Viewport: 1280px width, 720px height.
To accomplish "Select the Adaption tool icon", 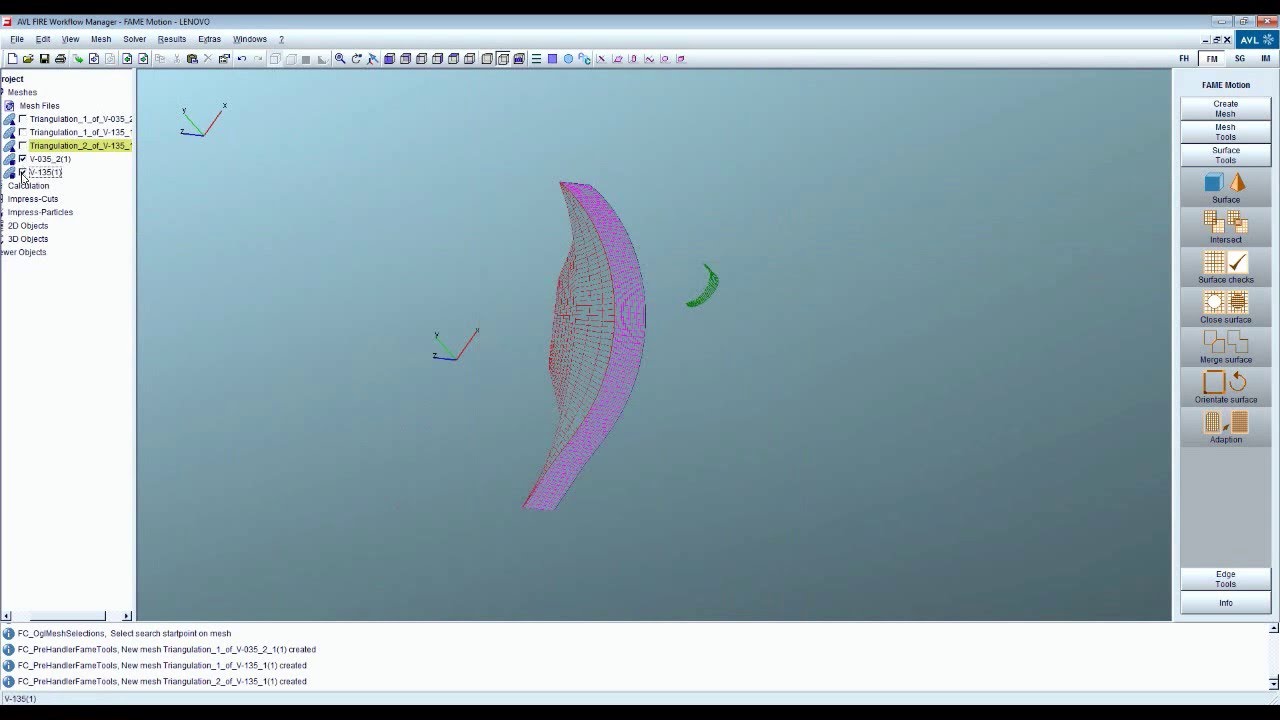I will click(x=1225, y=427).
